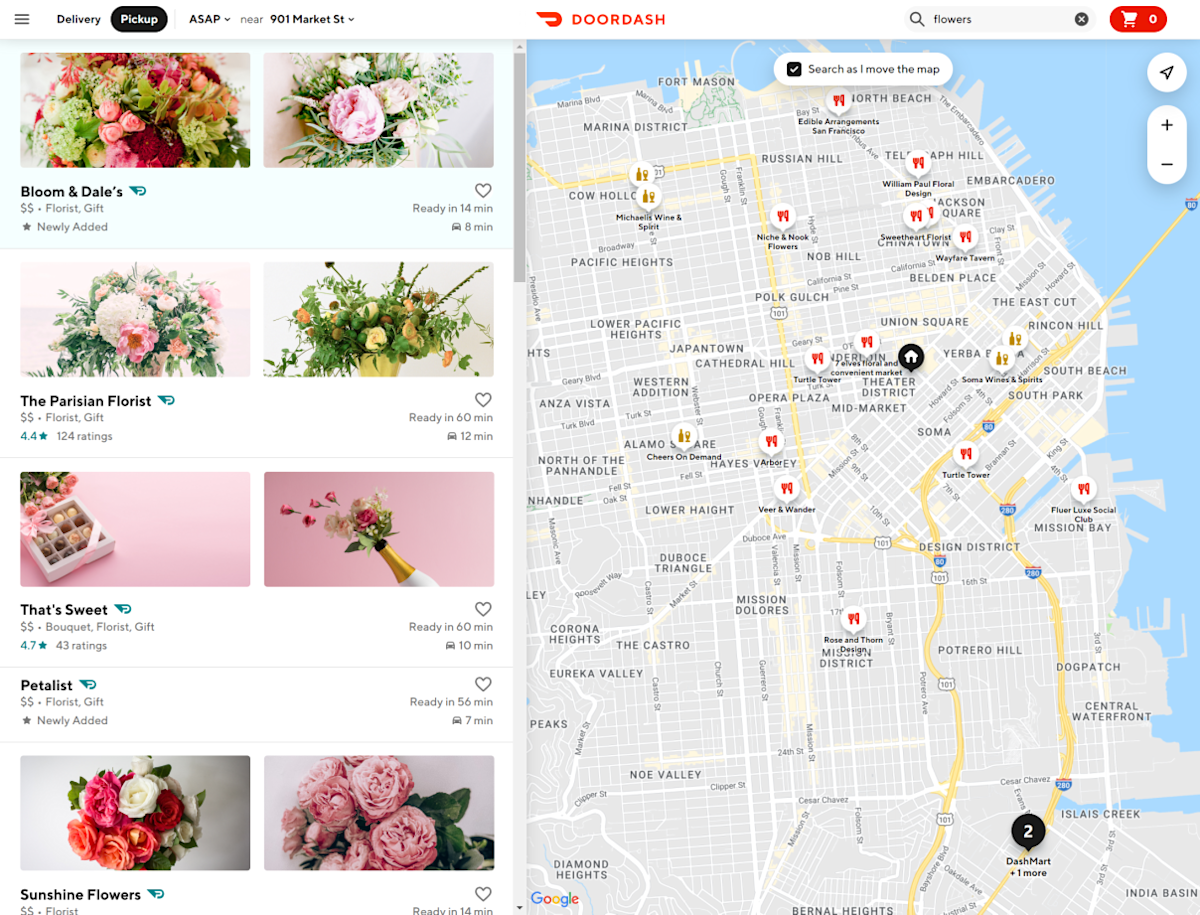Open the Sweetheart Florist map pin

click(914, 216)
